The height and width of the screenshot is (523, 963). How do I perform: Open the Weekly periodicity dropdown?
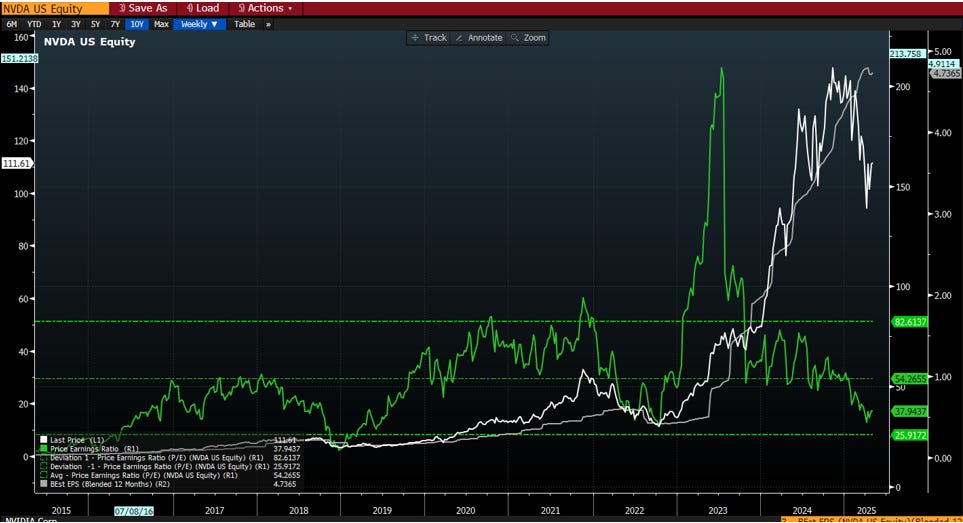pos(199,24)
